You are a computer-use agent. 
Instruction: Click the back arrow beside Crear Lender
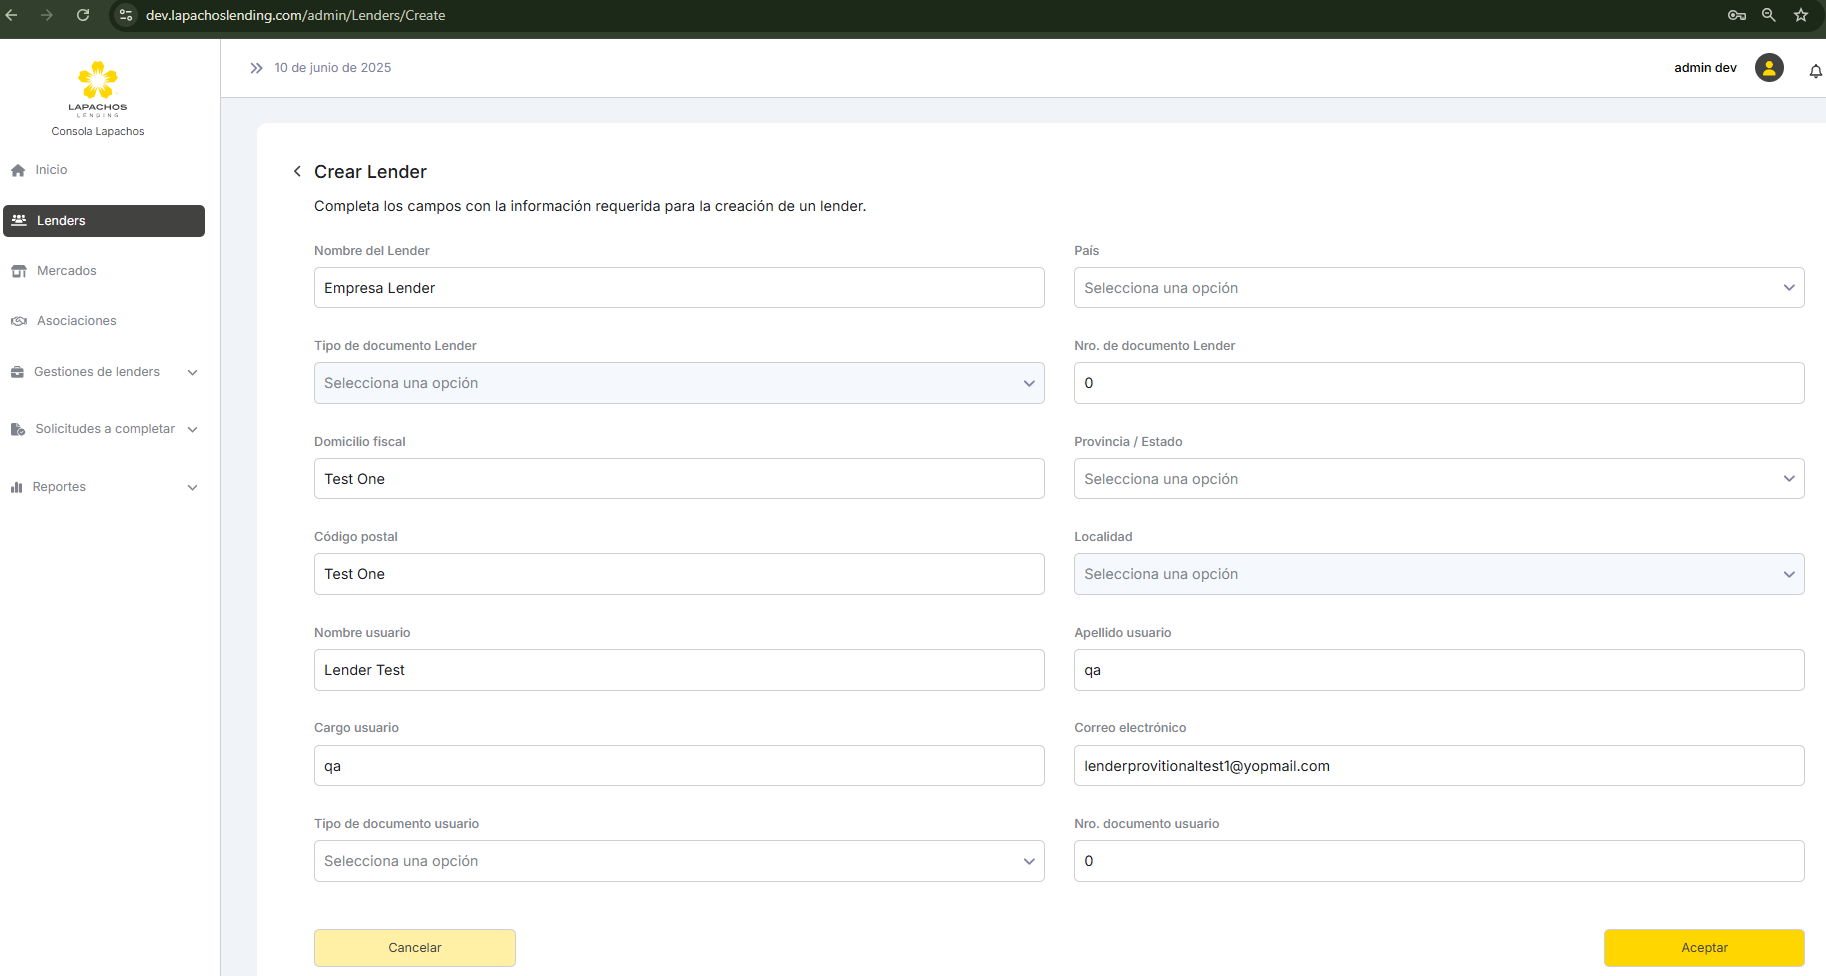pos(297,172)
